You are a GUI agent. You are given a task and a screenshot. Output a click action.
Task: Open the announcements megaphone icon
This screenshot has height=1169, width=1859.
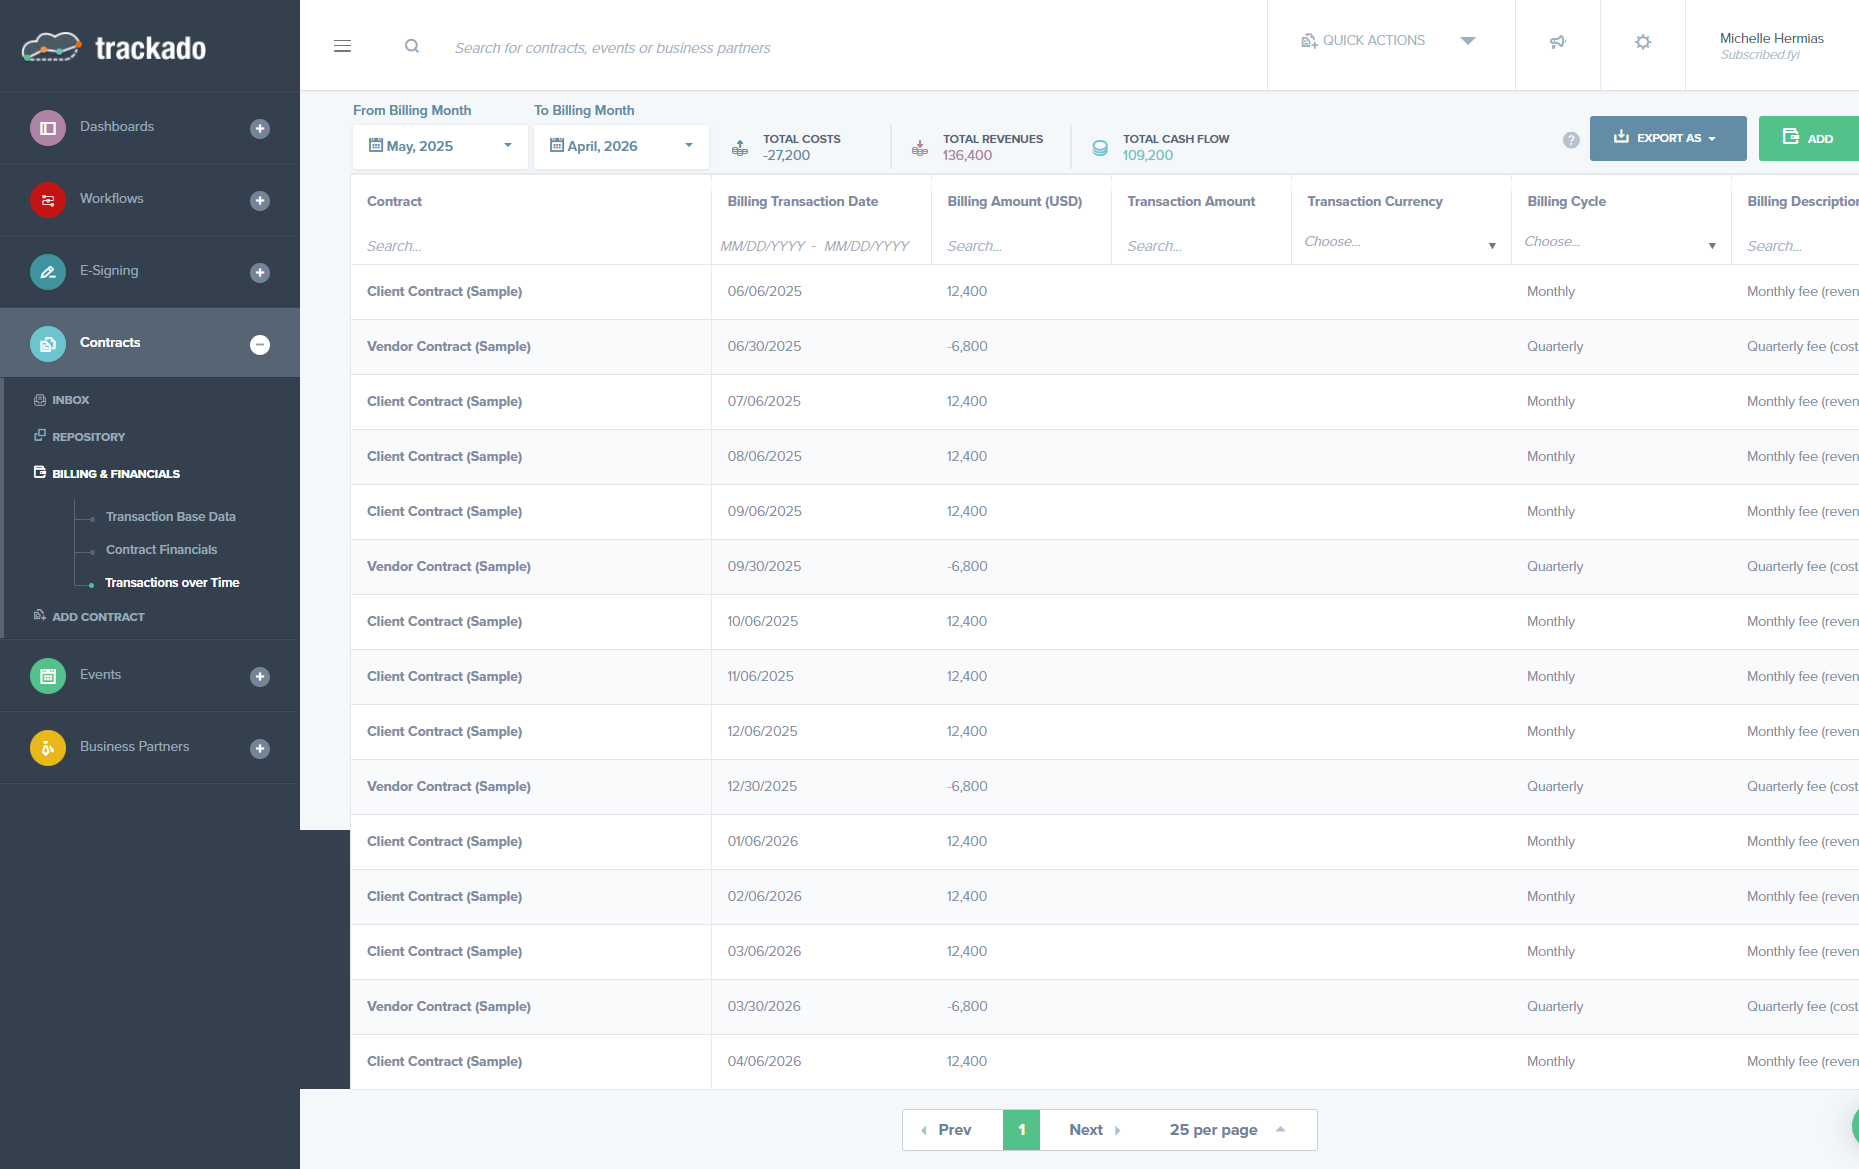(x=1557, y=42)
